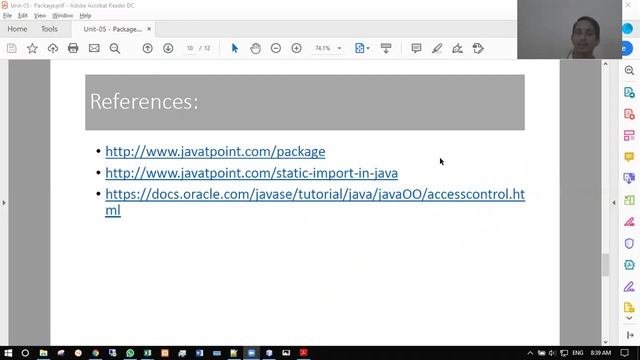Click the cloud upload icon
This screenshot has width=640, height=360.
[53, 48]
